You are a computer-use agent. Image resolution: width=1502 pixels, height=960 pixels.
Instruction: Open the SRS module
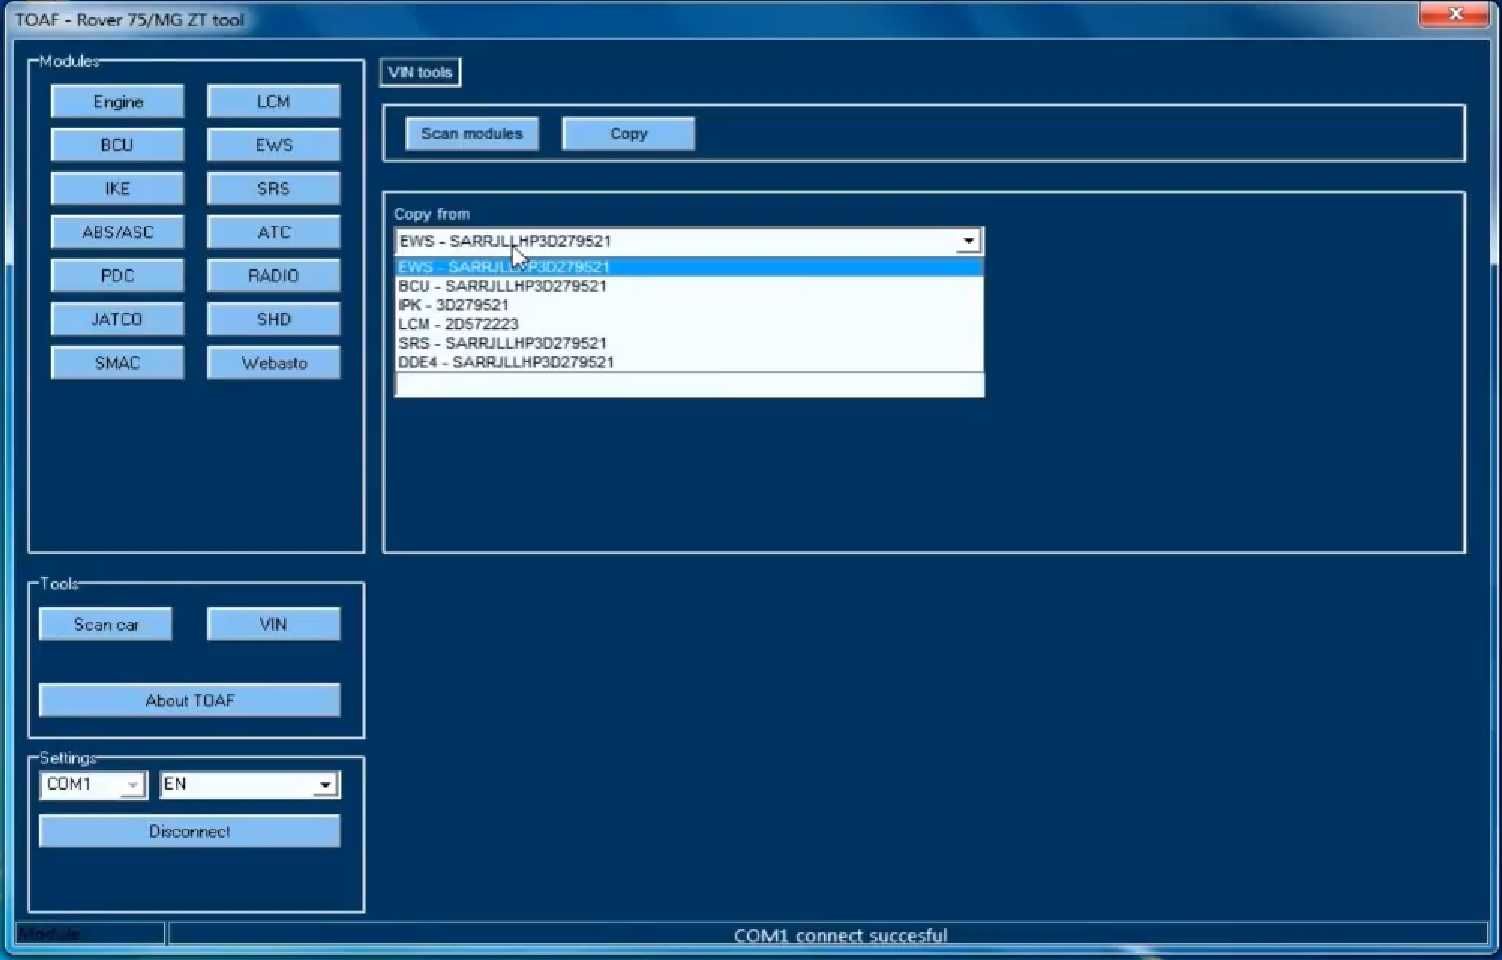(273, 189)
